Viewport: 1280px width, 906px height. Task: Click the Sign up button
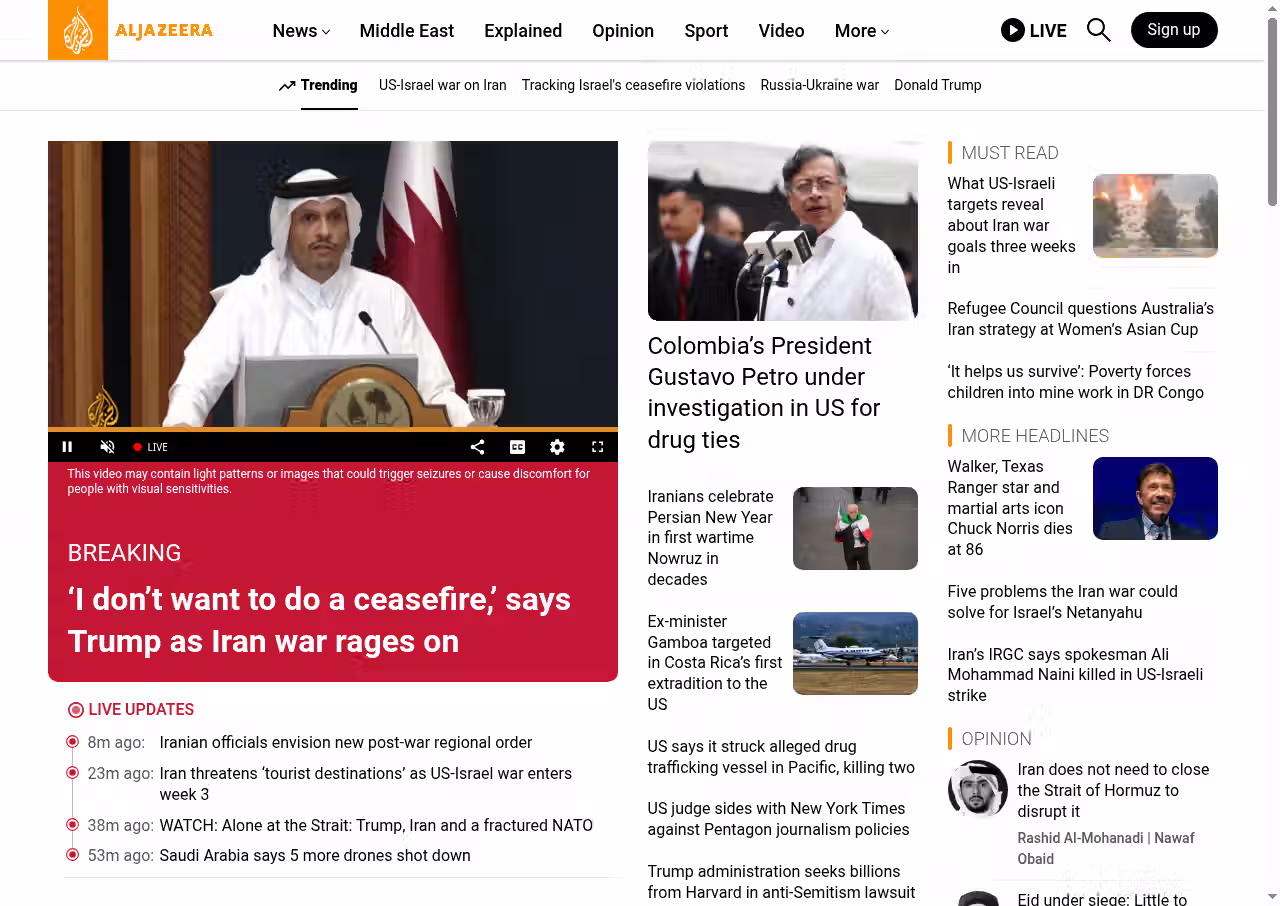point(1173,30)
